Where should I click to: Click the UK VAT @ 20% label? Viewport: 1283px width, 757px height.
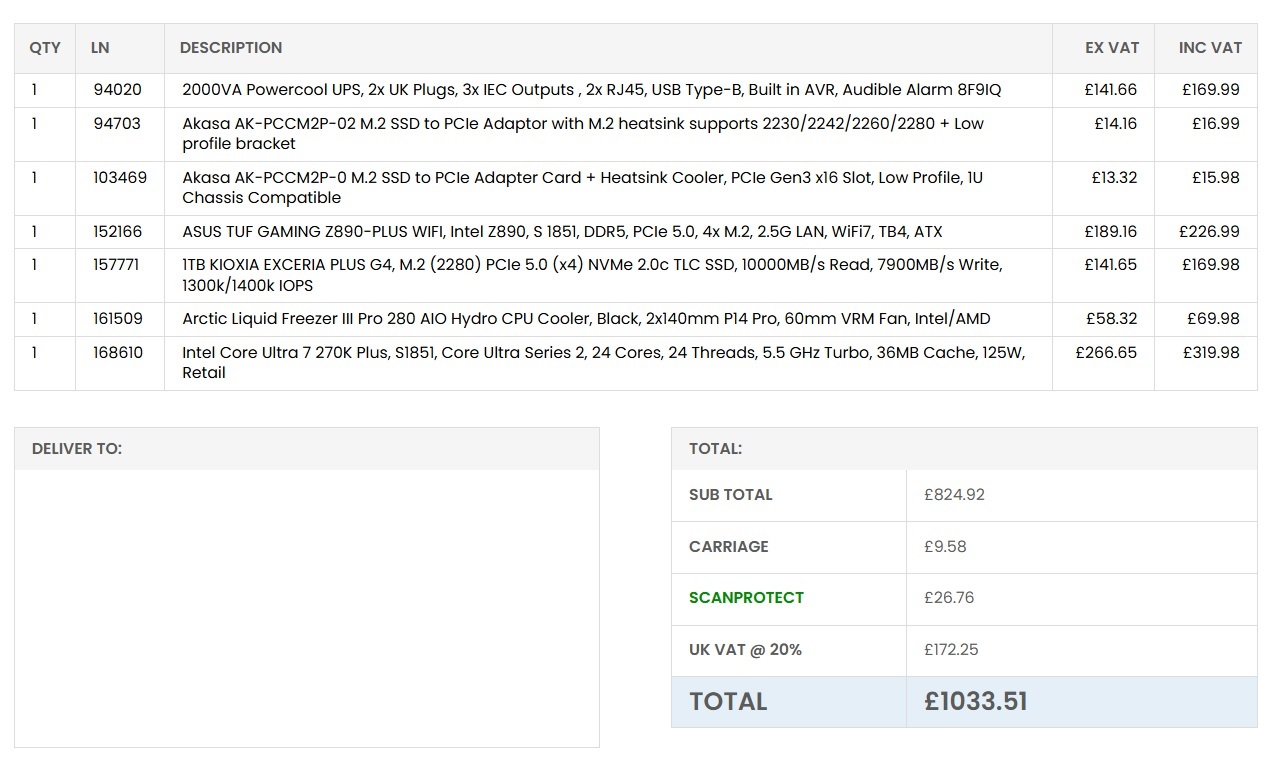745,650
